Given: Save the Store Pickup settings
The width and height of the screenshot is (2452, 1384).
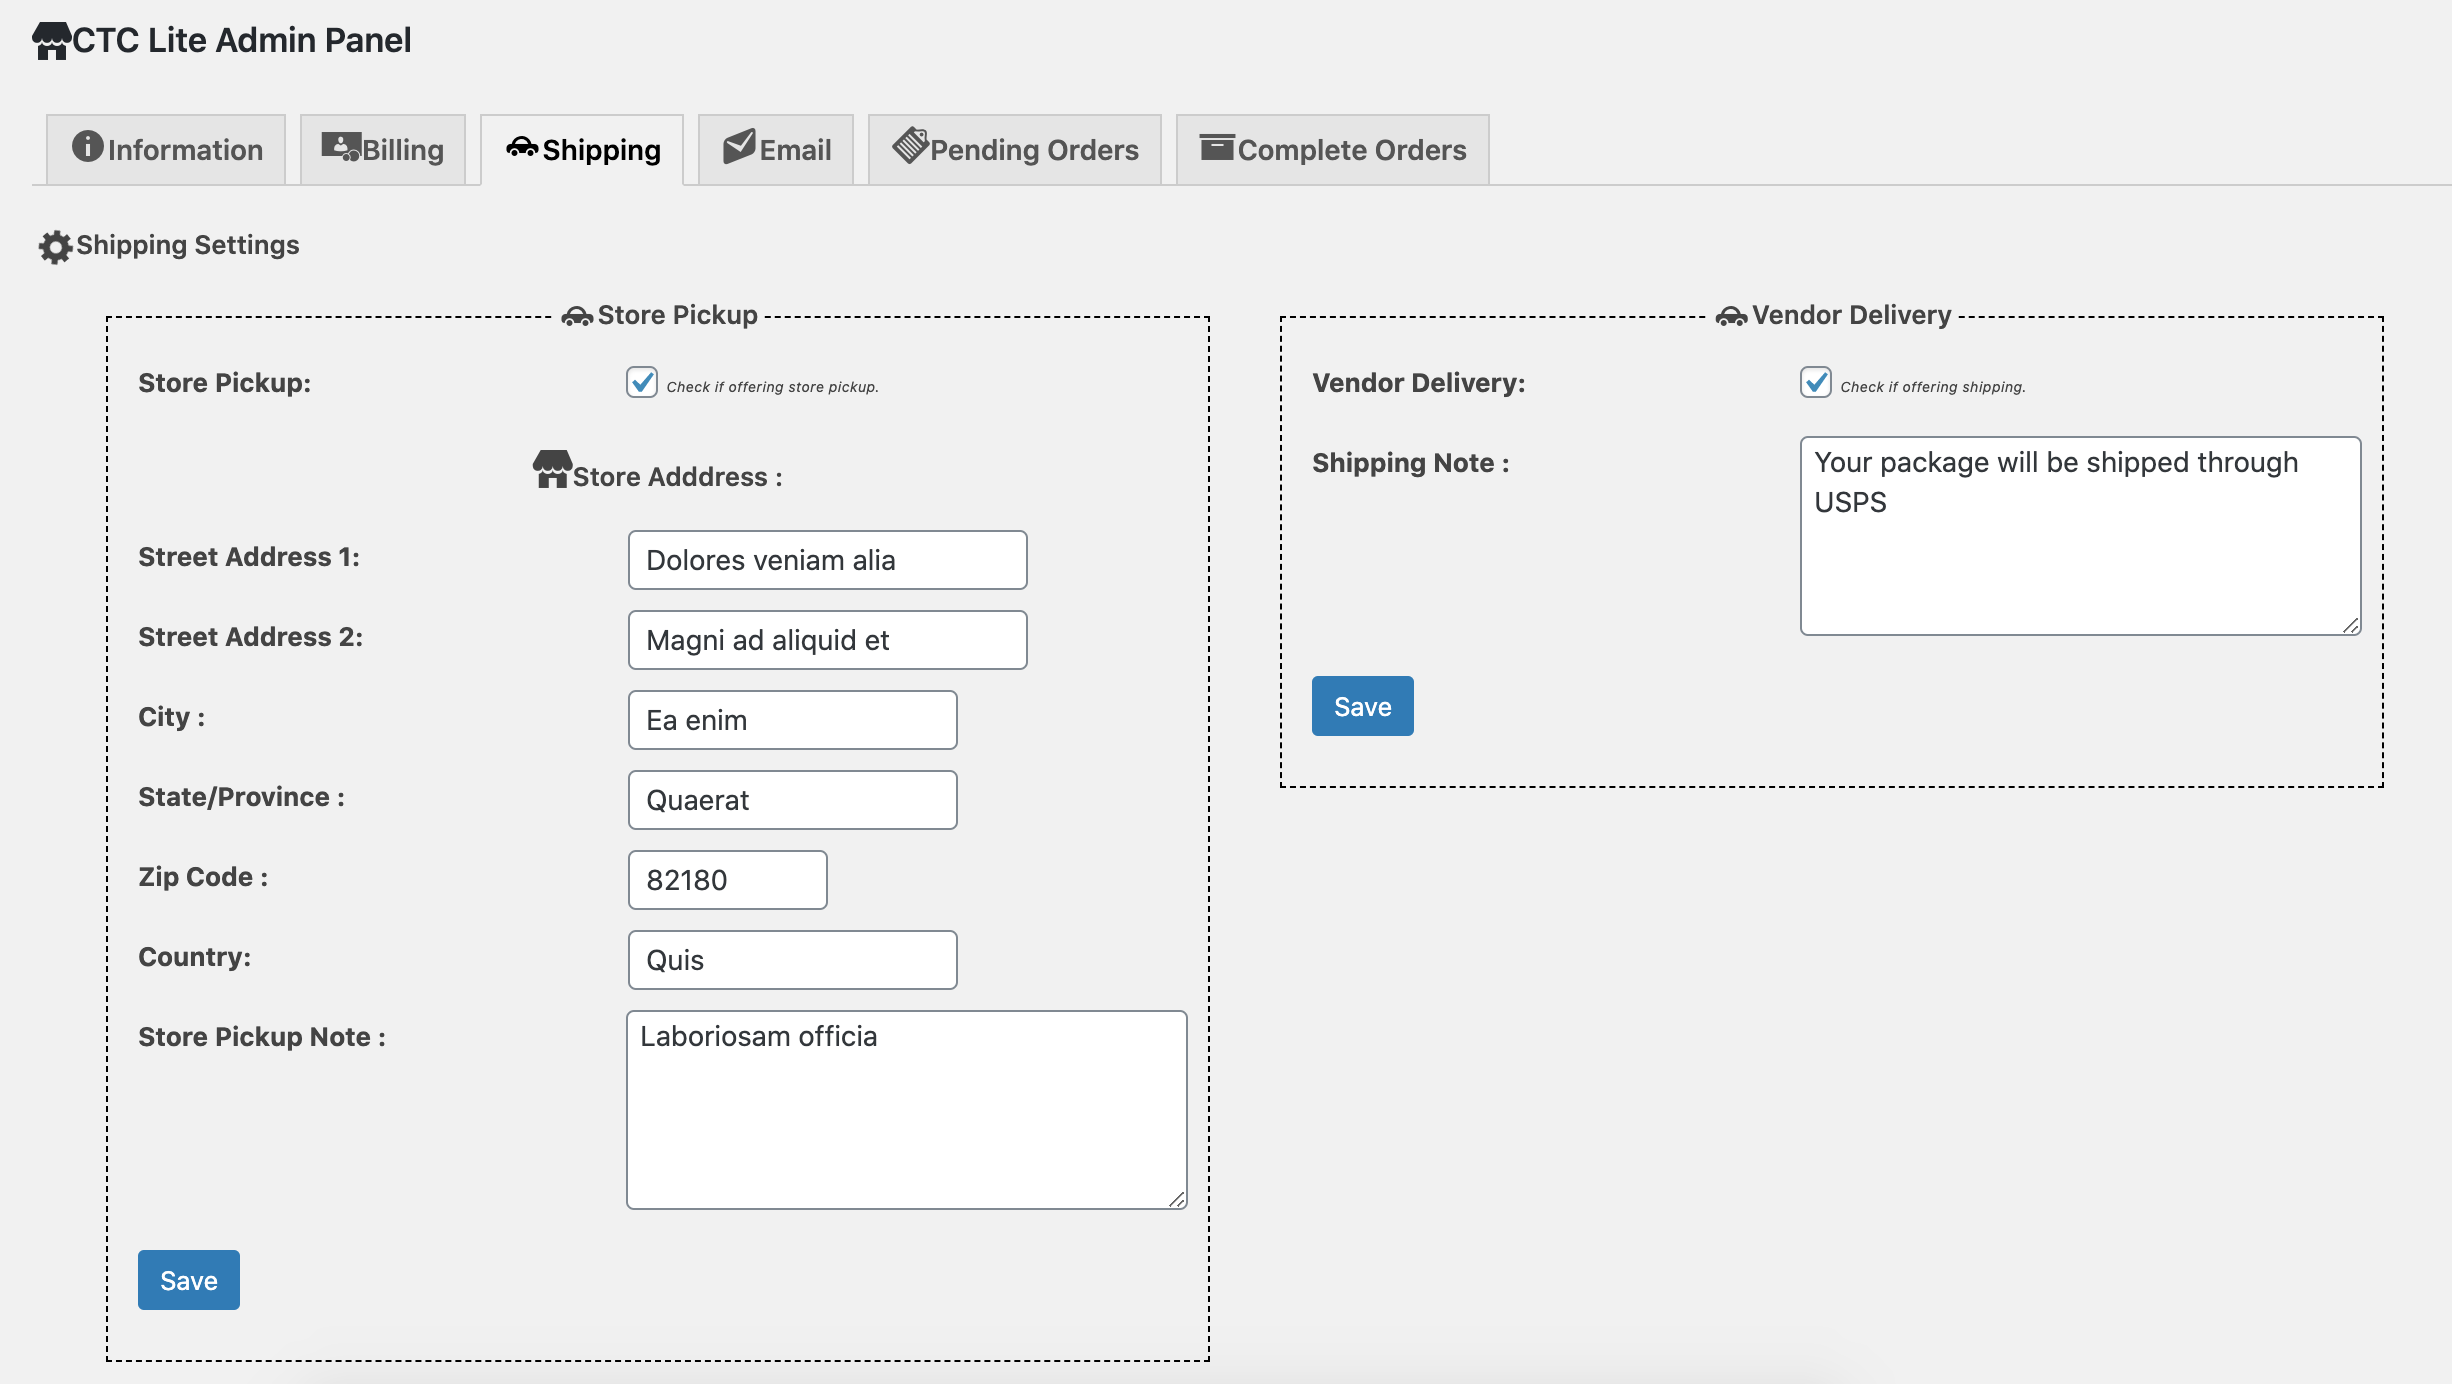Looking at the screenshot, I should tap(189, 1280).
